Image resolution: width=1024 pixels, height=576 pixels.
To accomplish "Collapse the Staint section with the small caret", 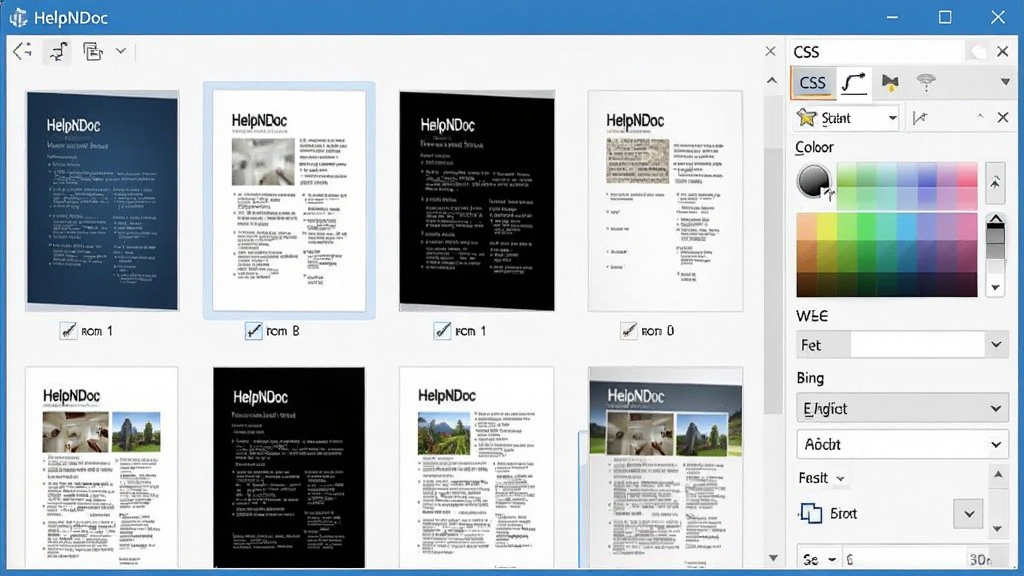I will (x=980, y=117).
